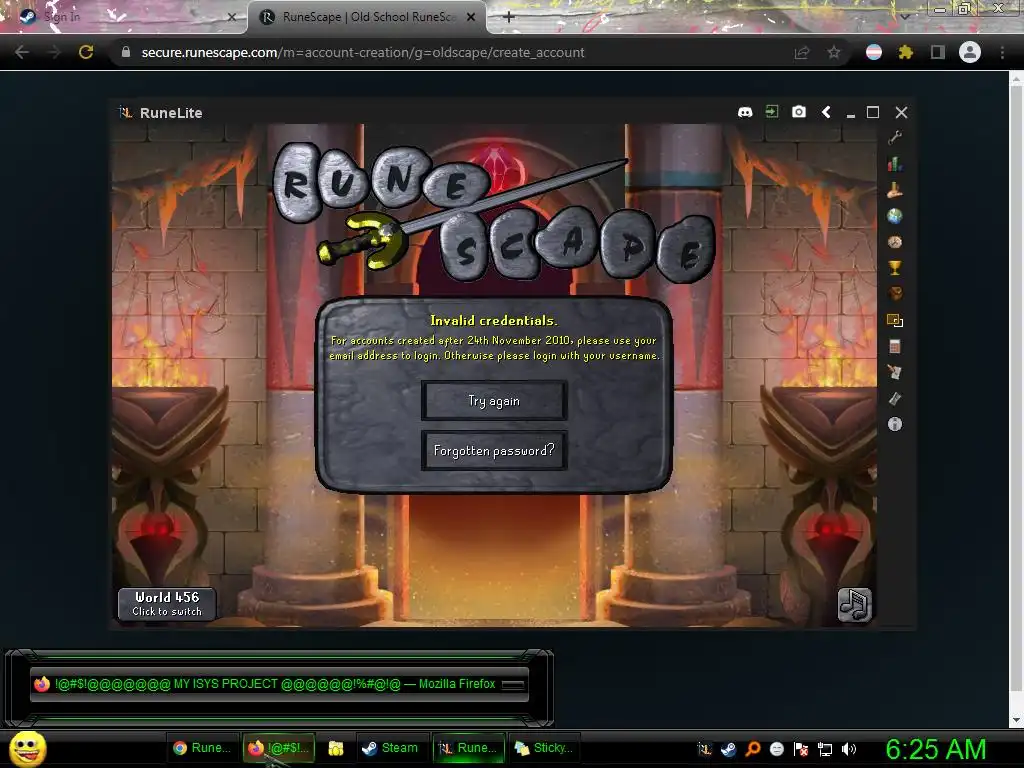Click the striped flag extension icon
The width and height of the screenshot is (1024, 768).
(x=874, y=52)
